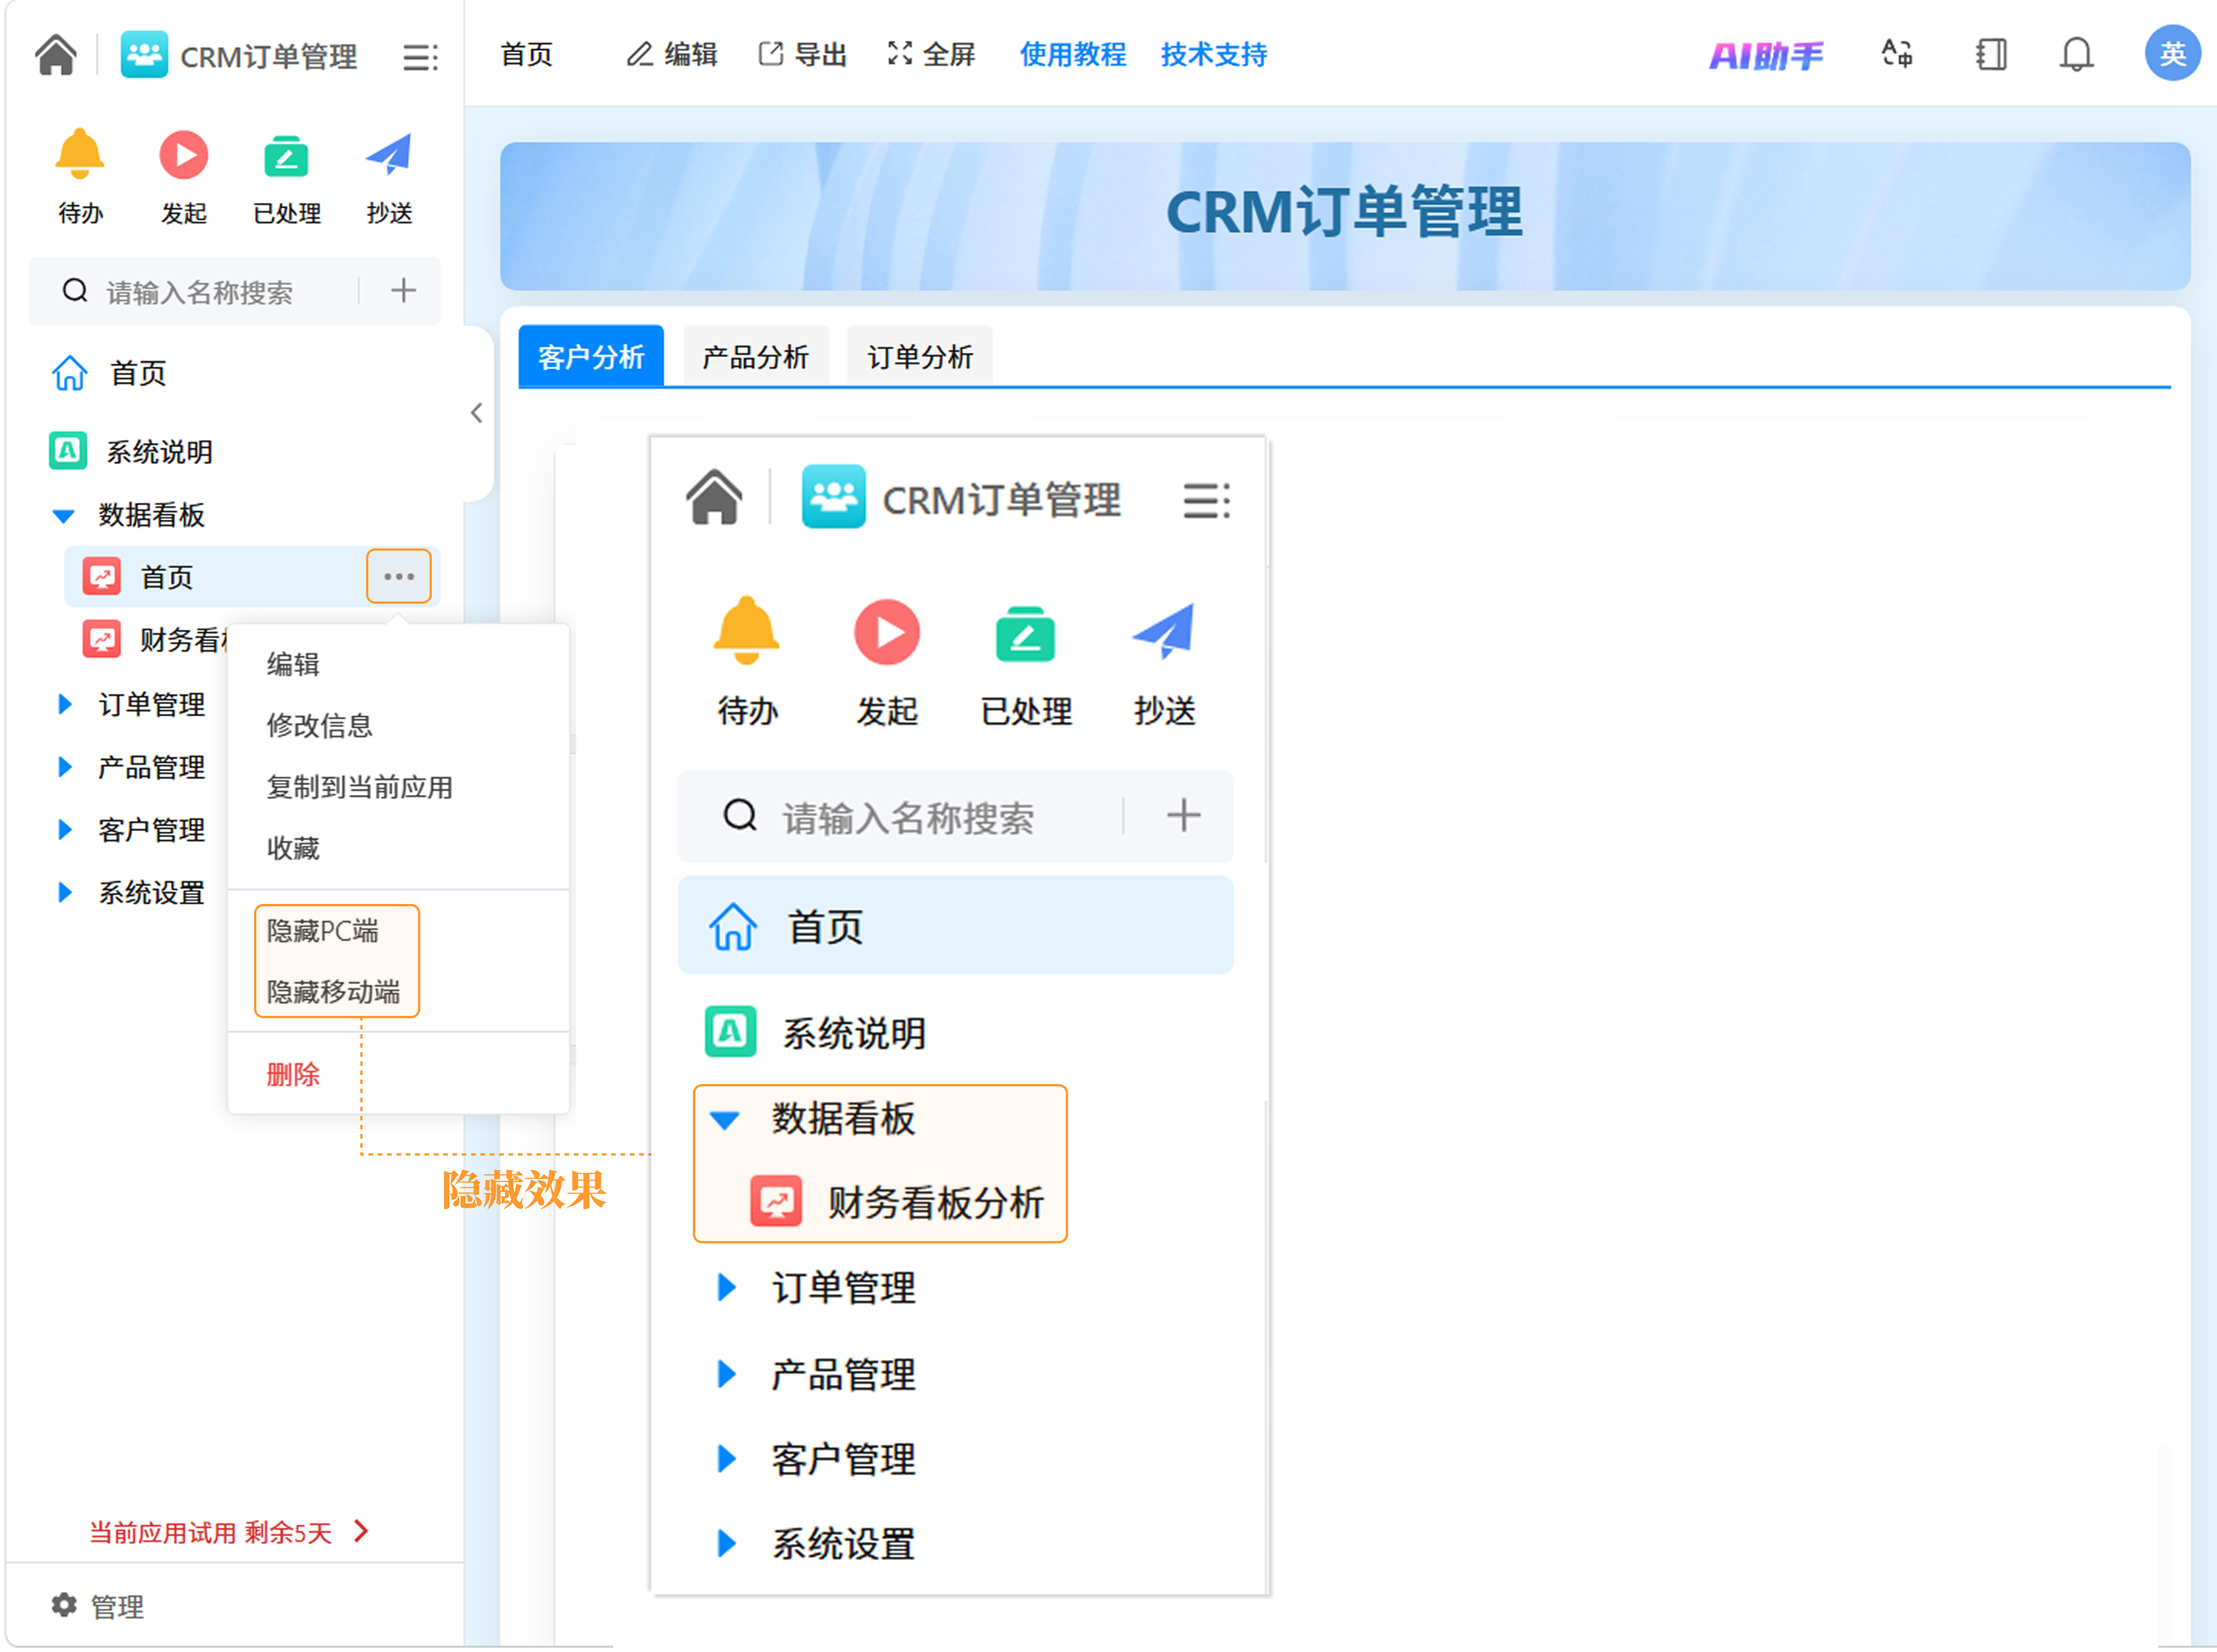The width and height of the screenshot is (2217, 1652).
Task: Select highlighted 首页 row in preview panel
Action: coord(955,926)
